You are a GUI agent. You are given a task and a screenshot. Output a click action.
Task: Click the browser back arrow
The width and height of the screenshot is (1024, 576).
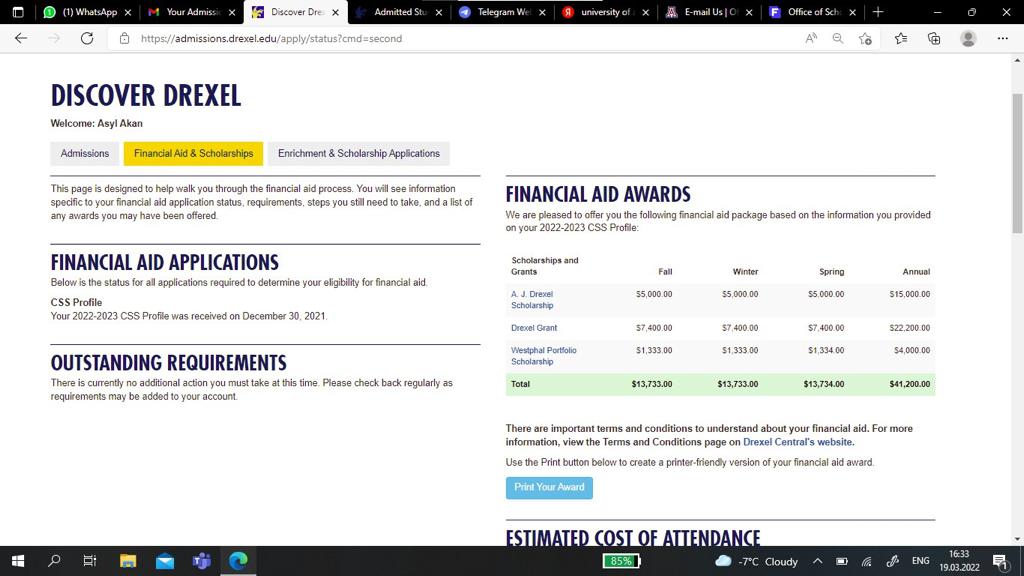[x=21, y=38]
